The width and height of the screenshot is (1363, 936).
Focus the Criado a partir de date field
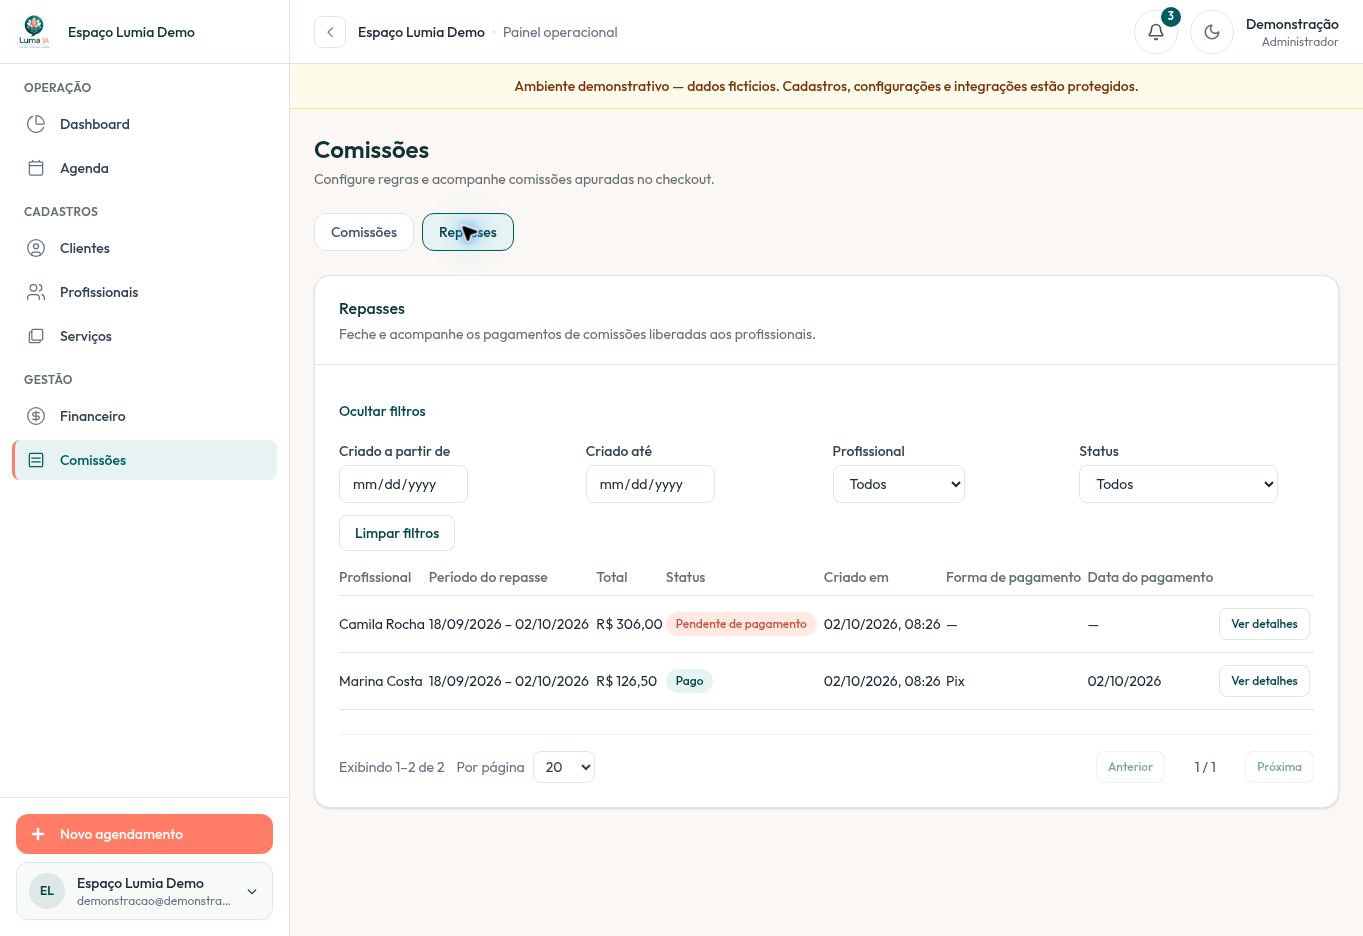click(x=403, y=484)
